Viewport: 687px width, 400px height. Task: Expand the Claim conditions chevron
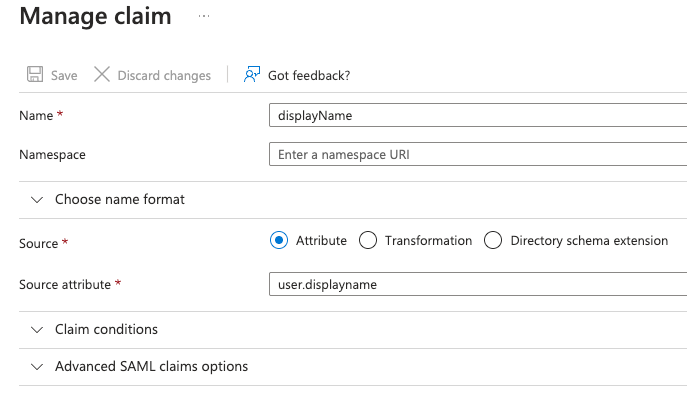[x=37, y=330]
